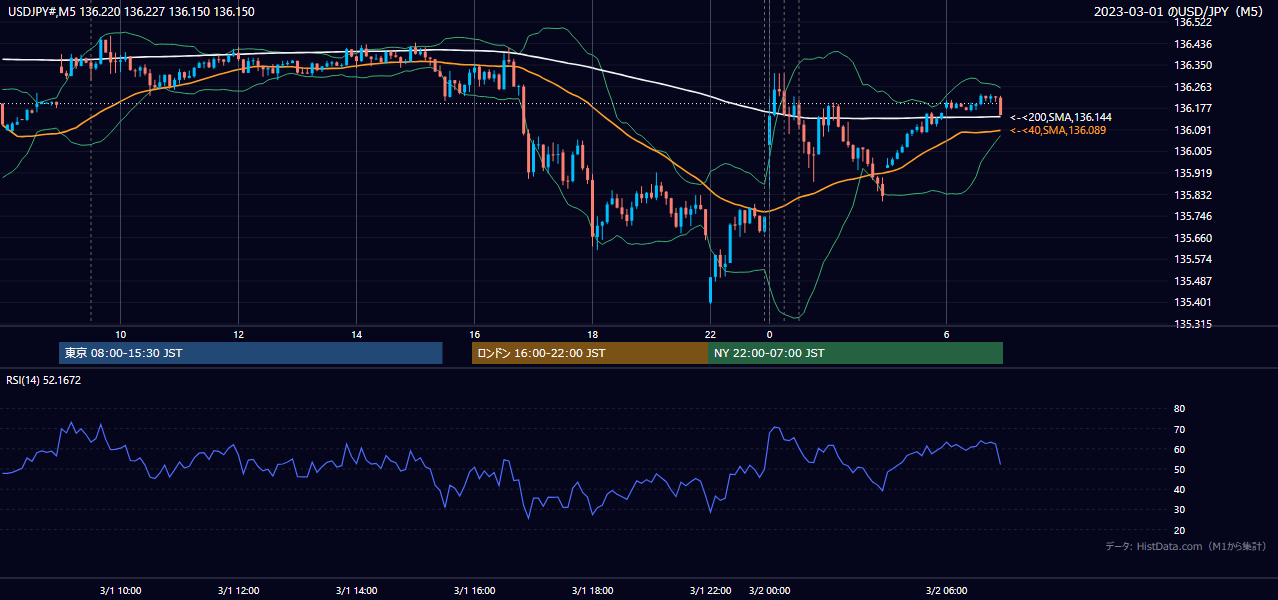Click price level 135.574 on axis
The height and width of the screenshot is (600, 1278).
click(1193, 260)
